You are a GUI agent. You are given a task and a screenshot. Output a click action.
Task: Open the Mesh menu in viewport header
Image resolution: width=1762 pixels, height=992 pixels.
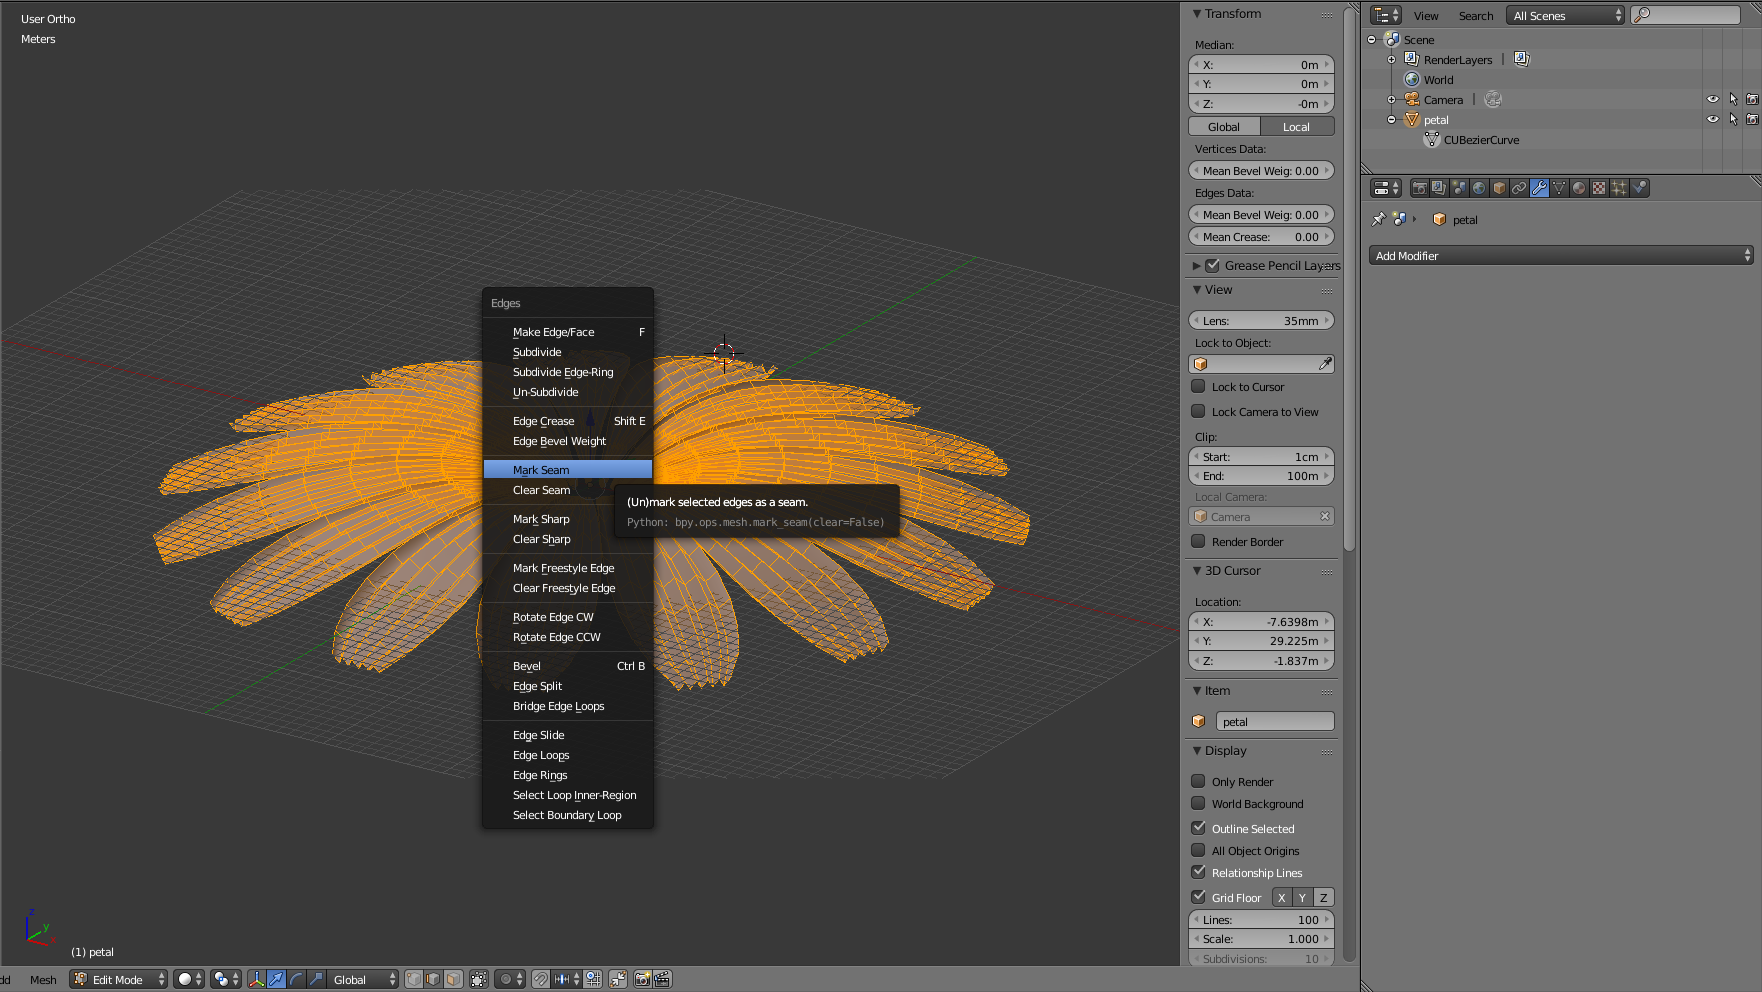tap(43, 979)
